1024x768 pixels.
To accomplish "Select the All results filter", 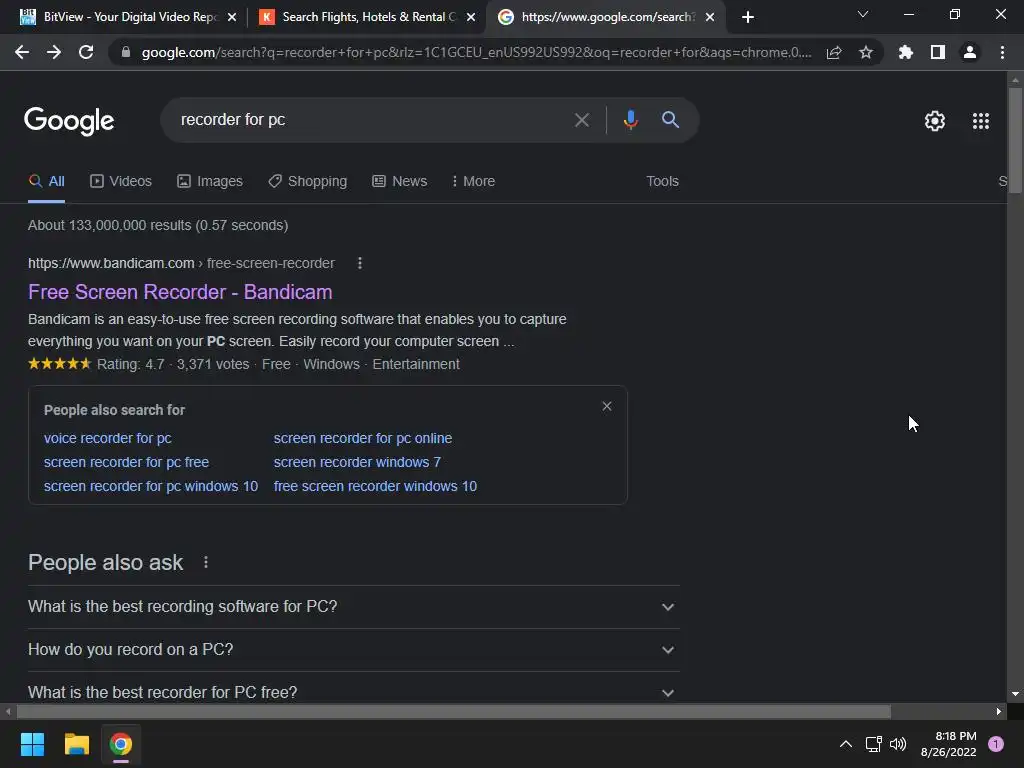I will 46,182.
